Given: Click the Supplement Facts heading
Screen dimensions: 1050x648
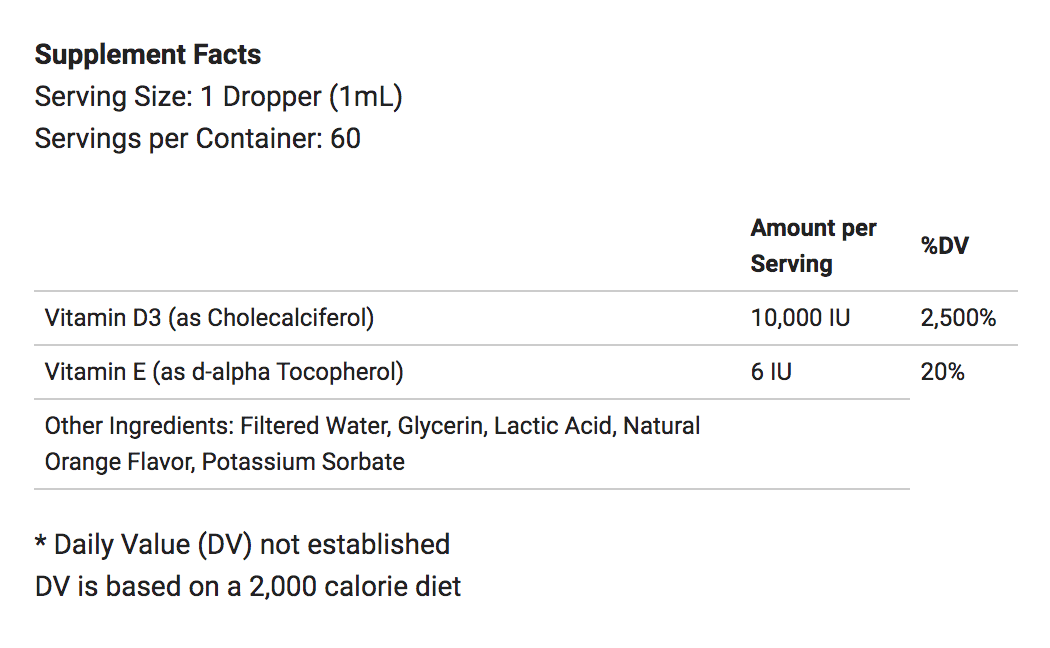Looking at the screenshot, I should (148, 54).
